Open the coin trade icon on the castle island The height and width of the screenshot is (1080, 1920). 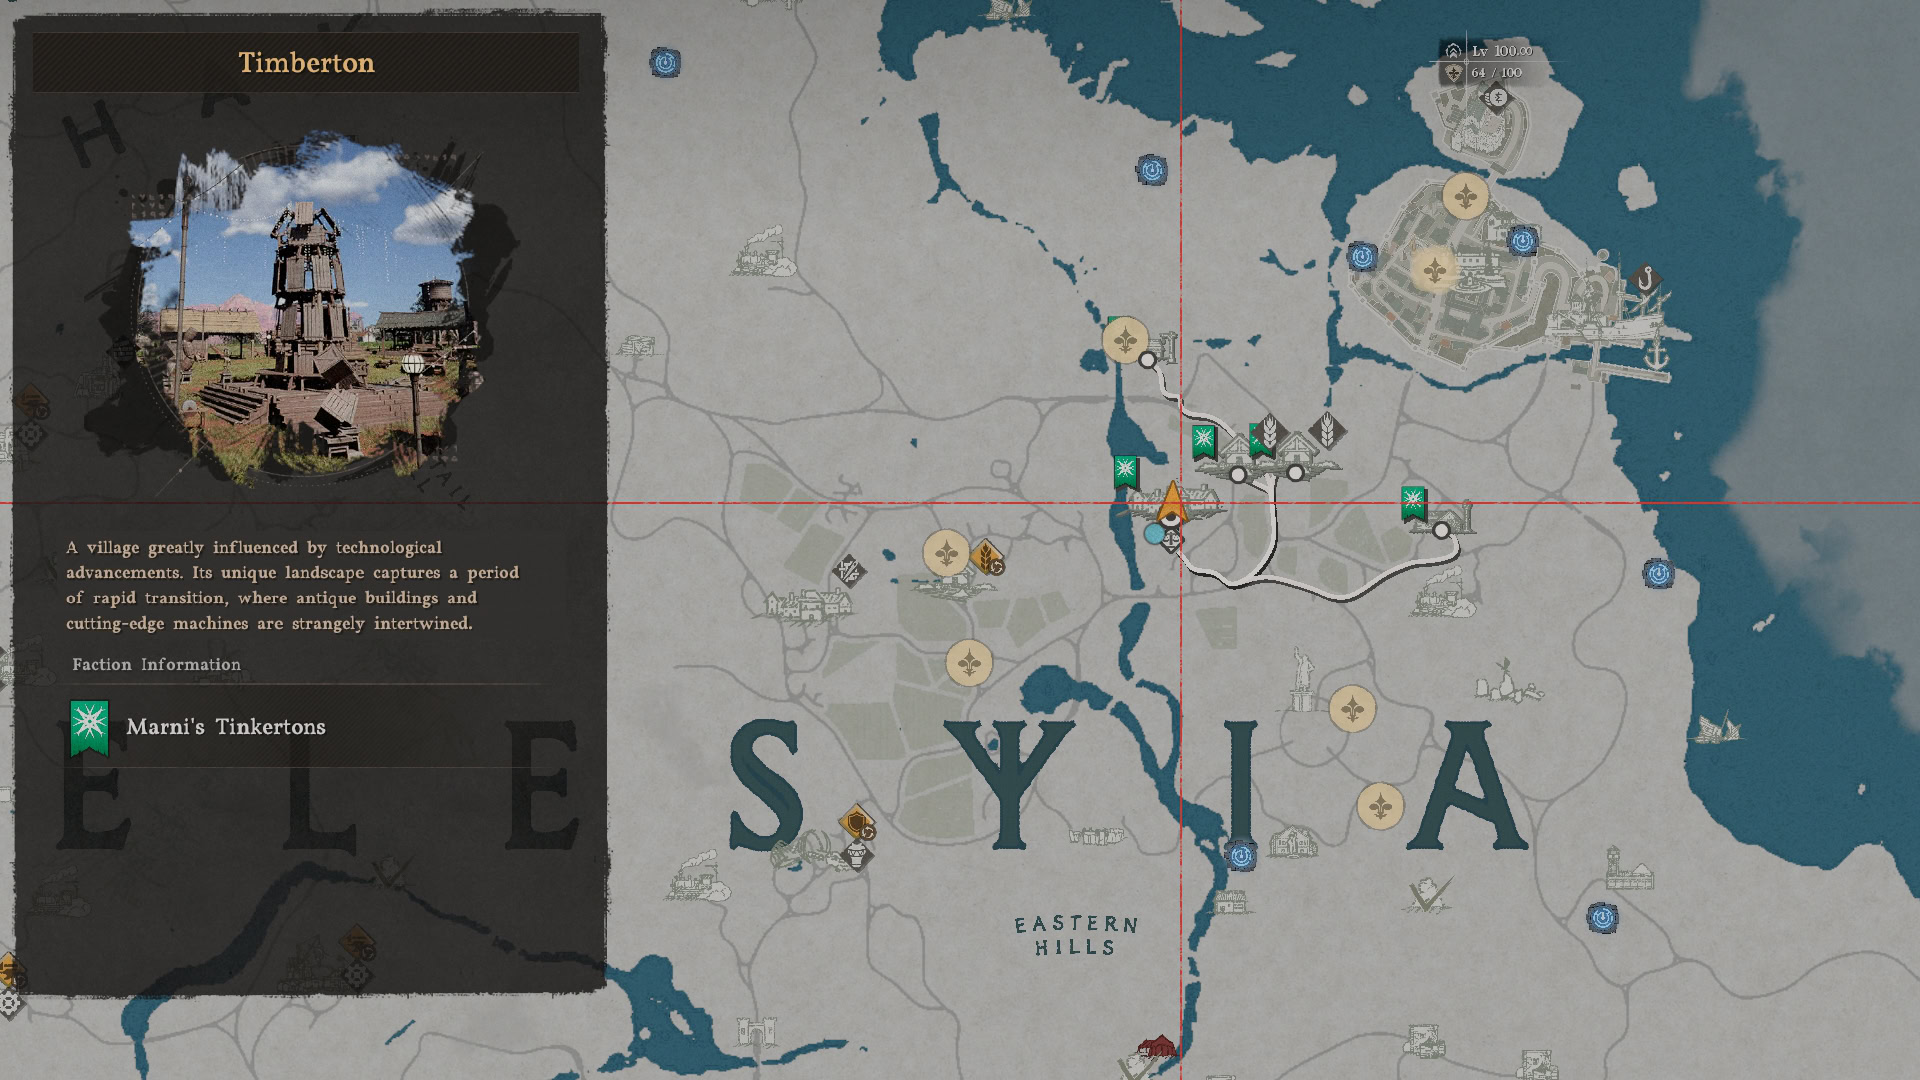[1497, 97]
